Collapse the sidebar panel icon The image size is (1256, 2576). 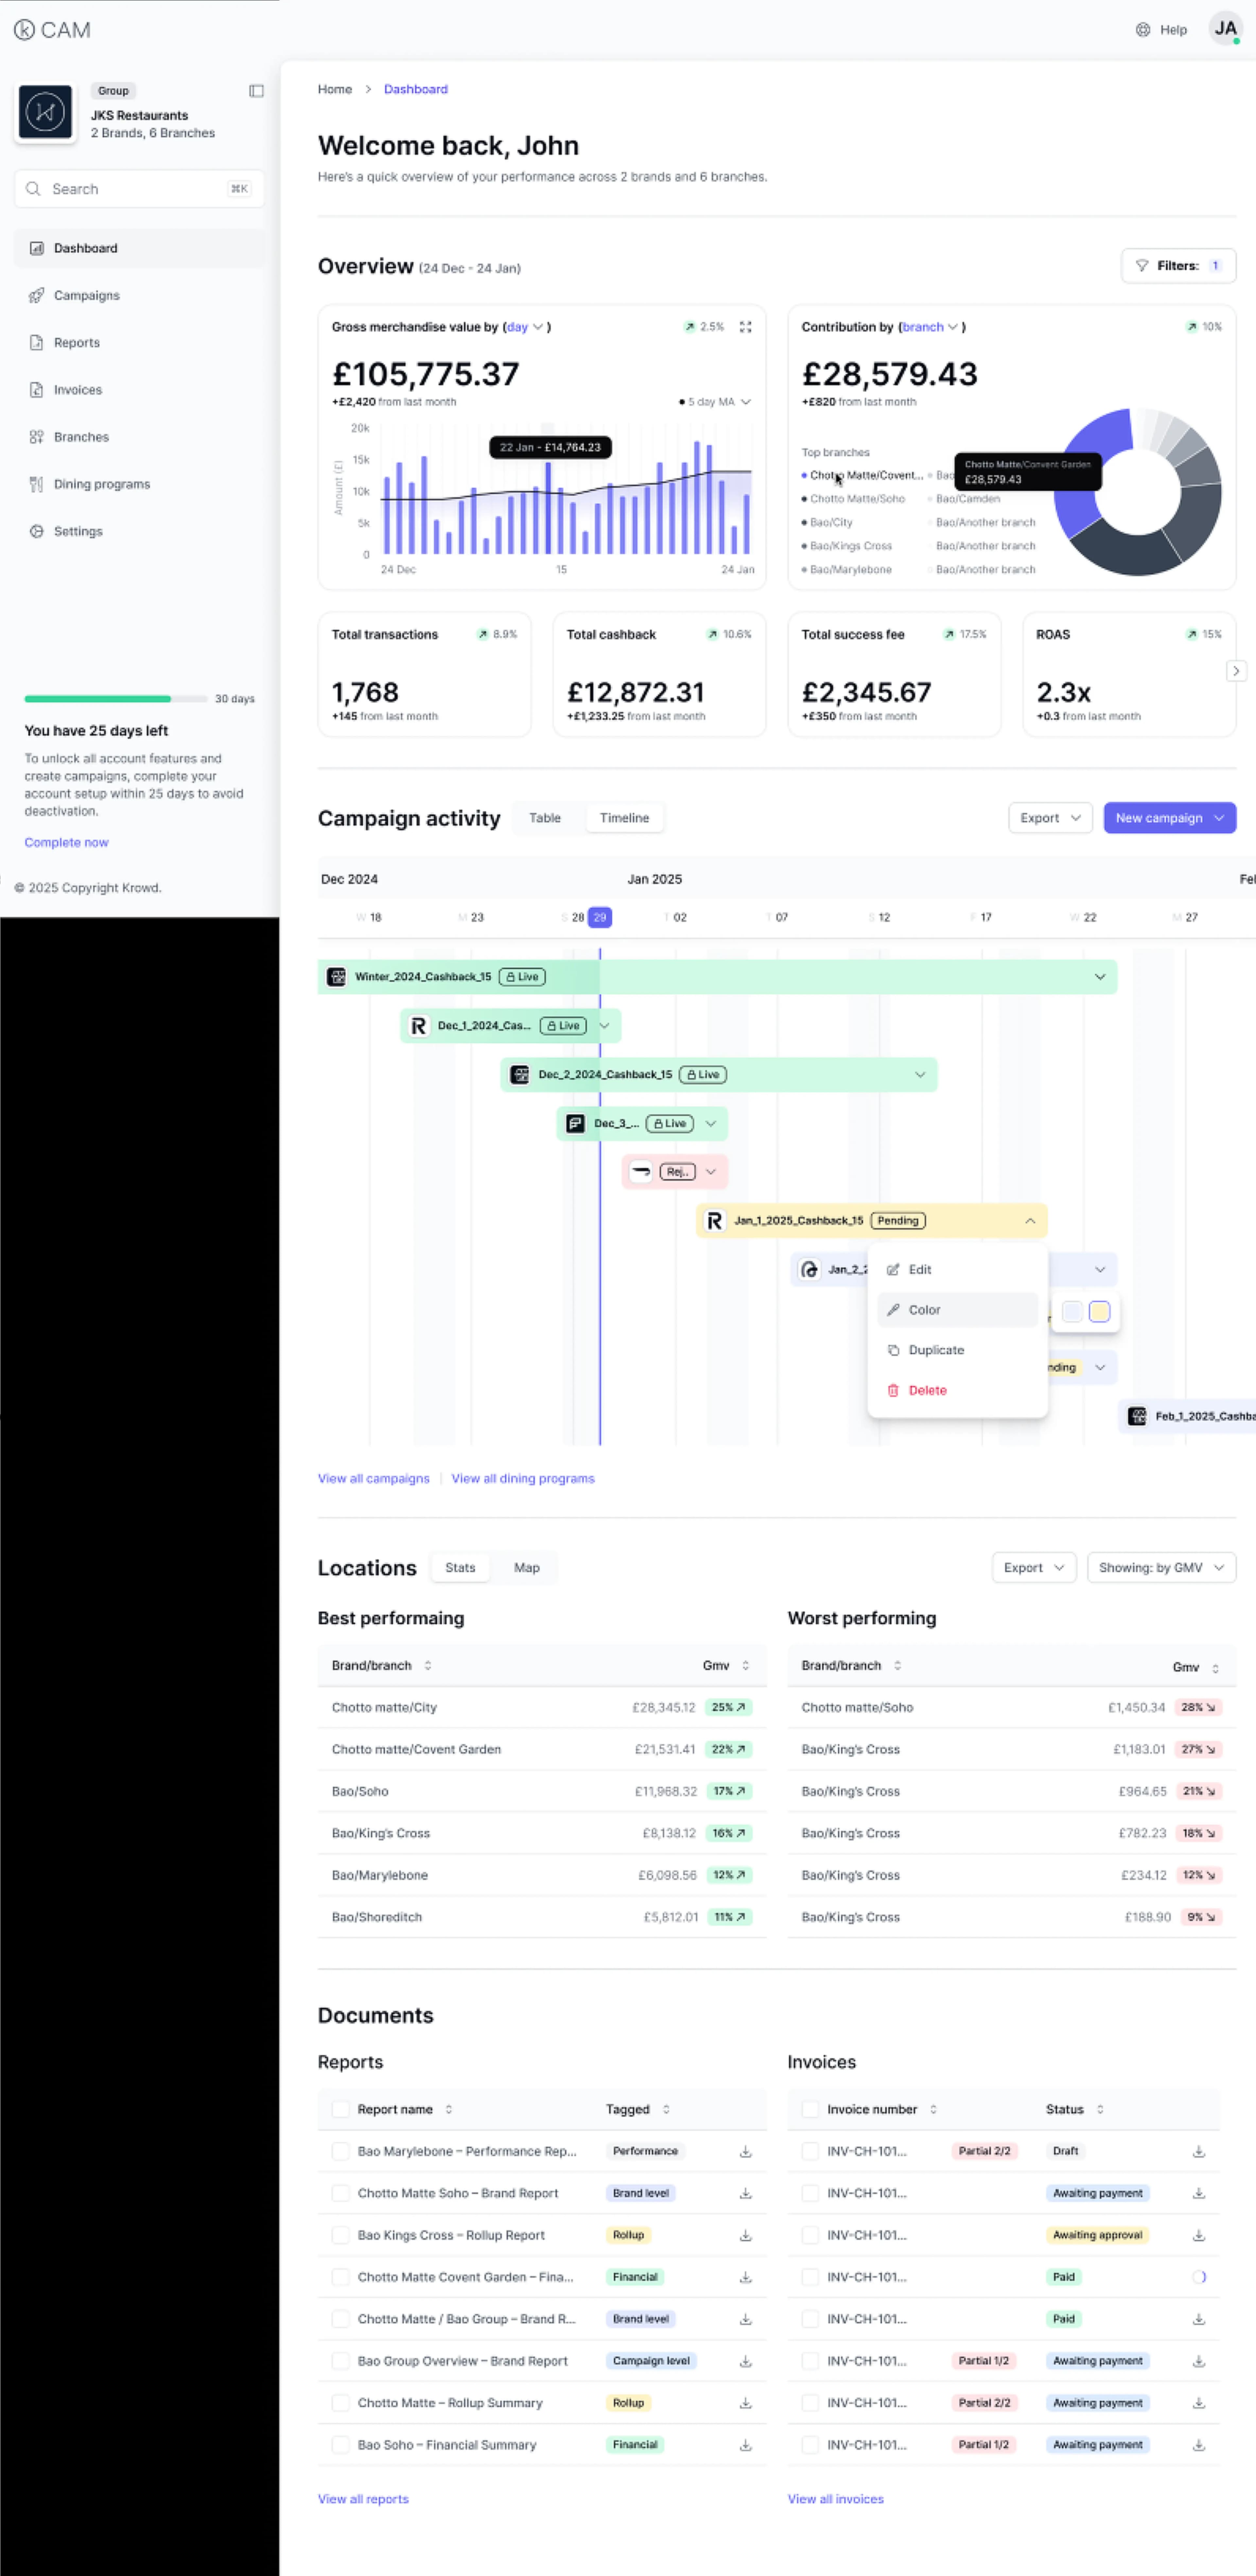256,91
